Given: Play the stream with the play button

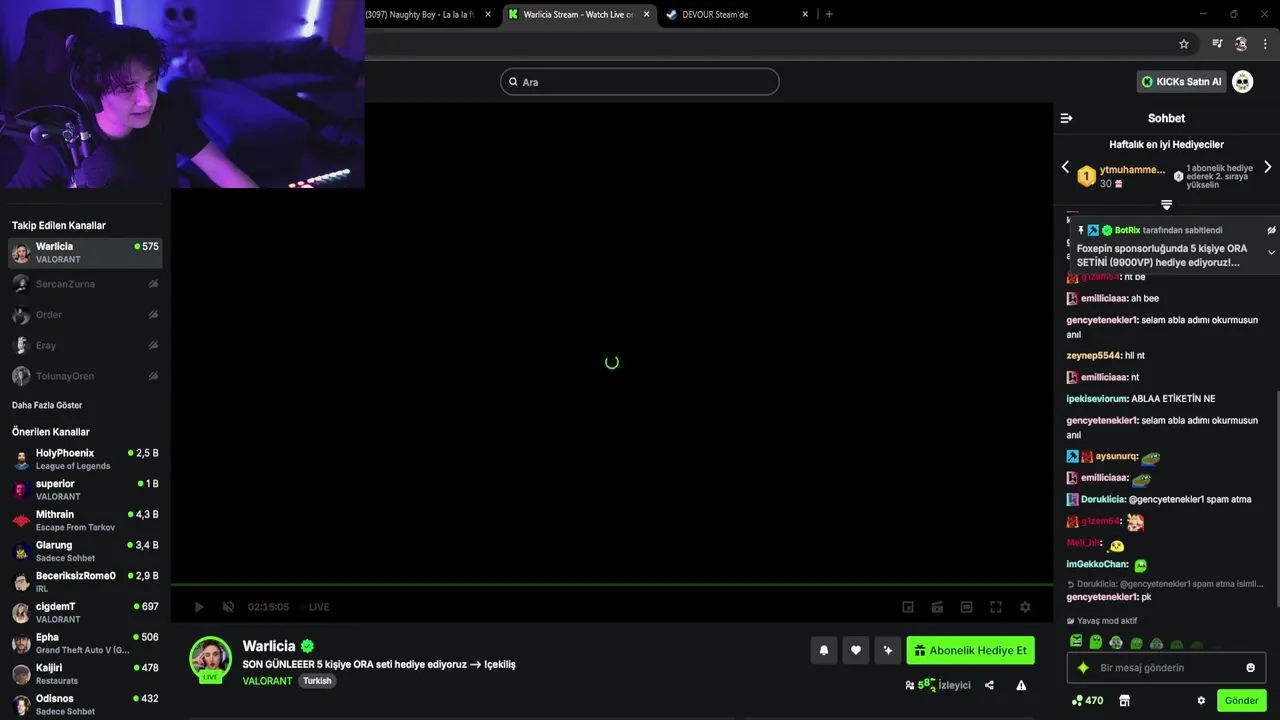Looking at the screenshot, I should 199,607.
